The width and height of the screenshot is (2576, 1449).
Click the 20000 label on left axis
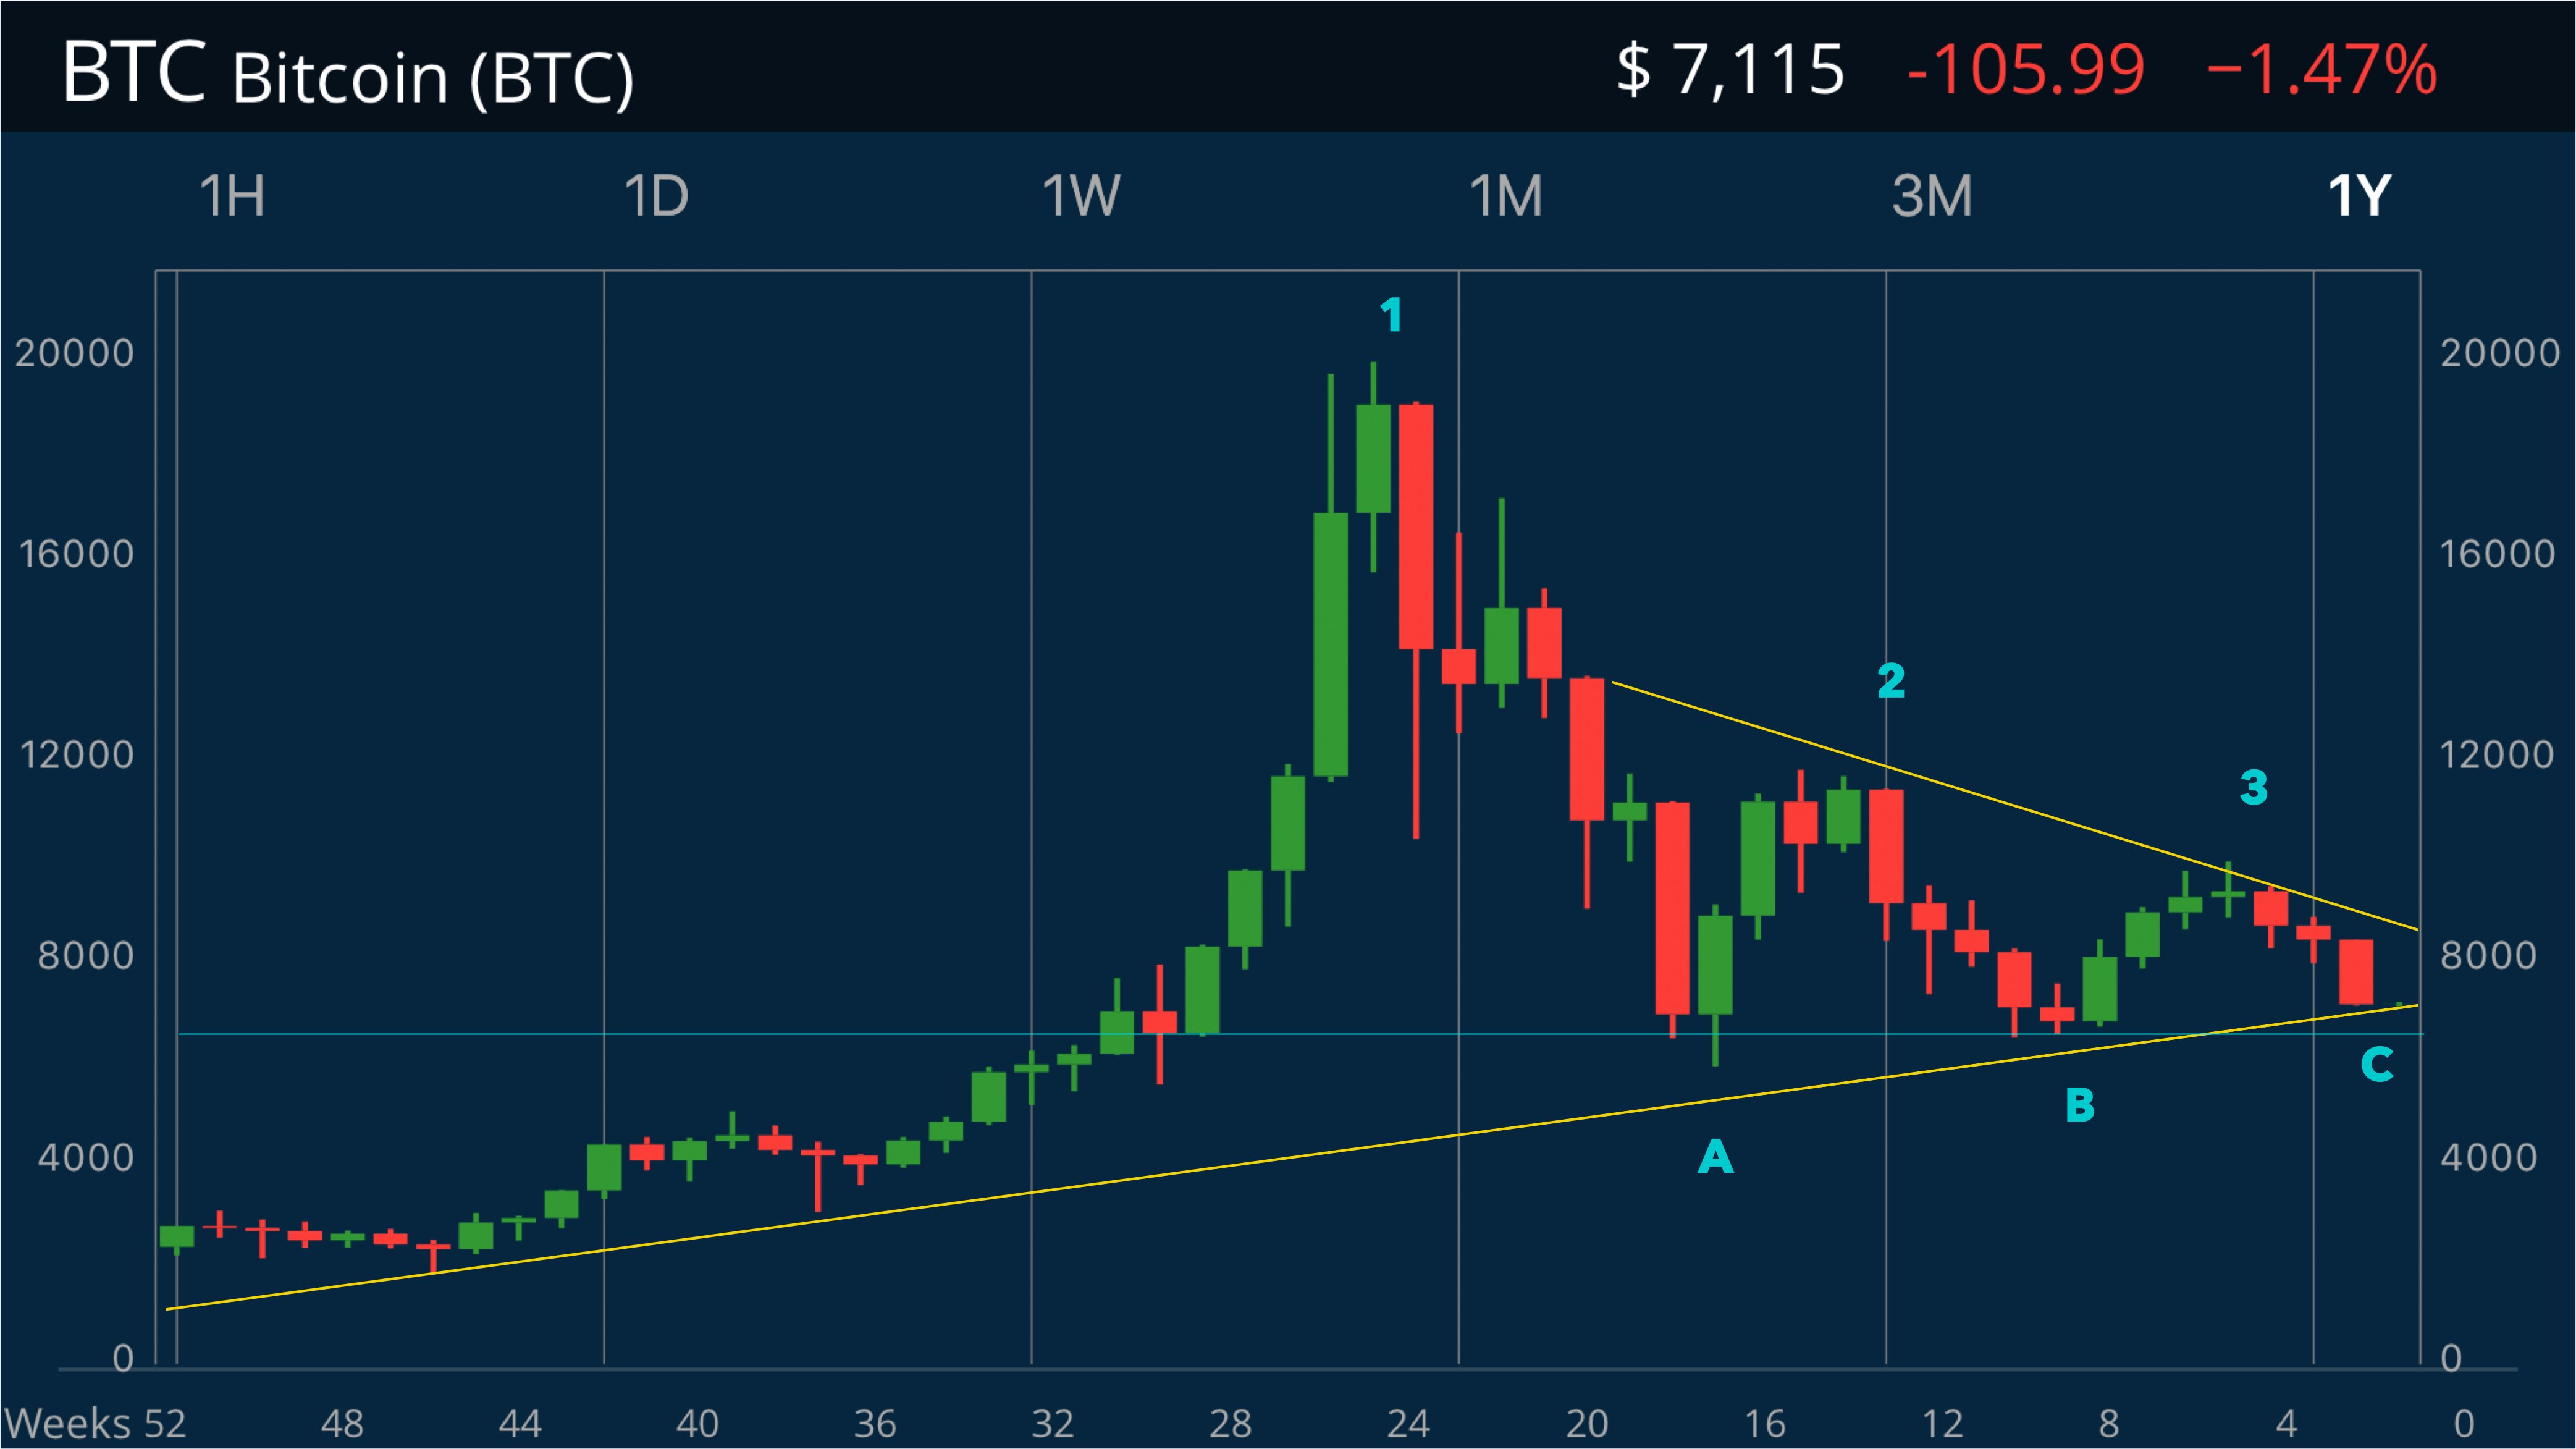[x=74, y=353]
